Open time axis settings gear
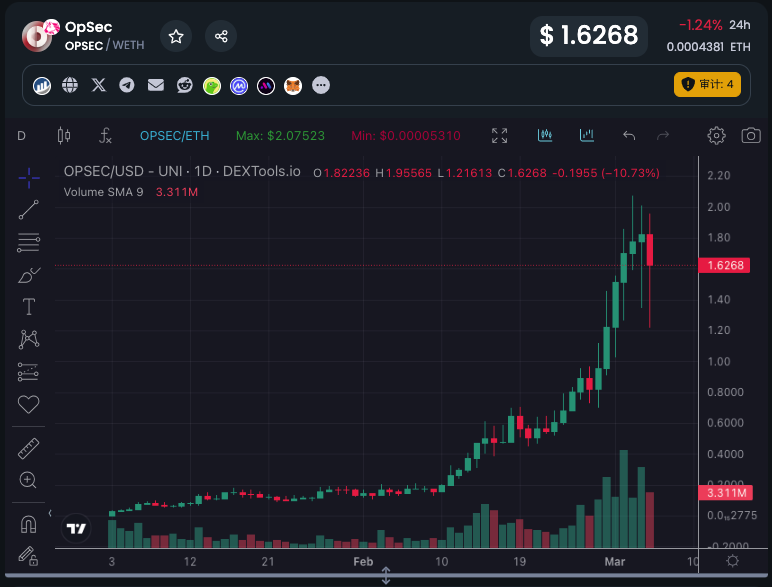772x587 pixels. click(733, 561)
